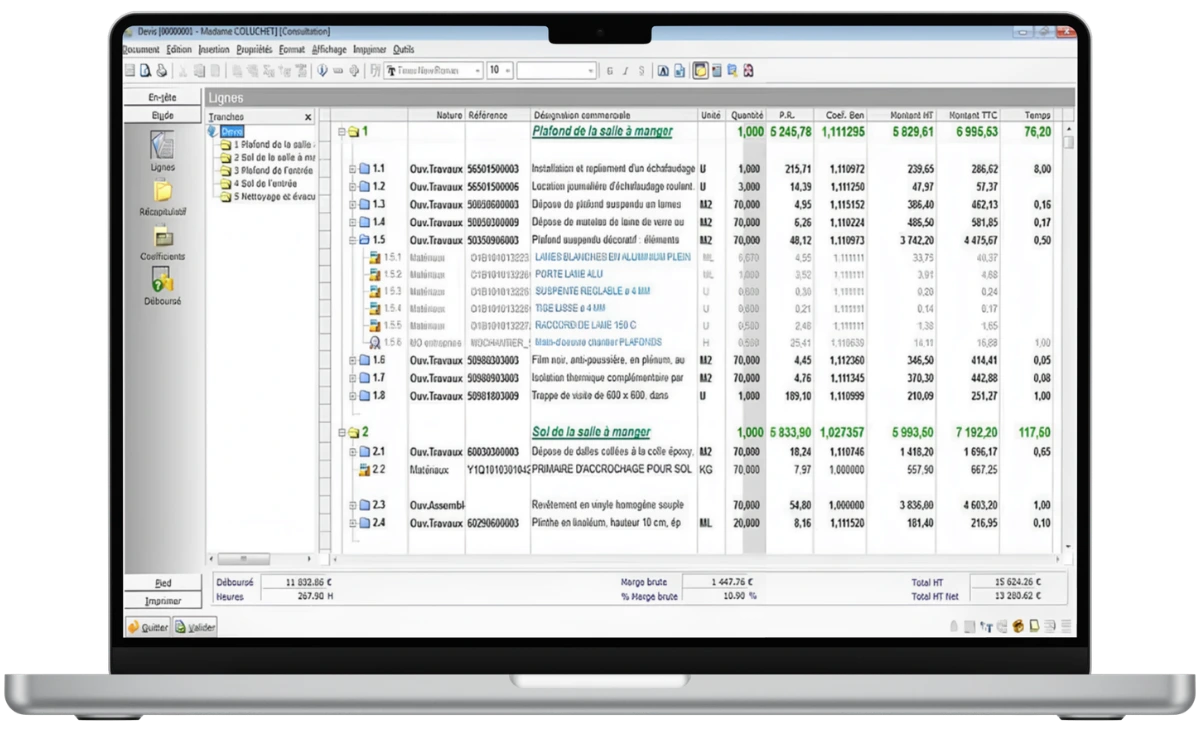The width and height of the screenshot is (1200, 731).
Task: Click the Quitter button
Action: [x=148, y=627]
